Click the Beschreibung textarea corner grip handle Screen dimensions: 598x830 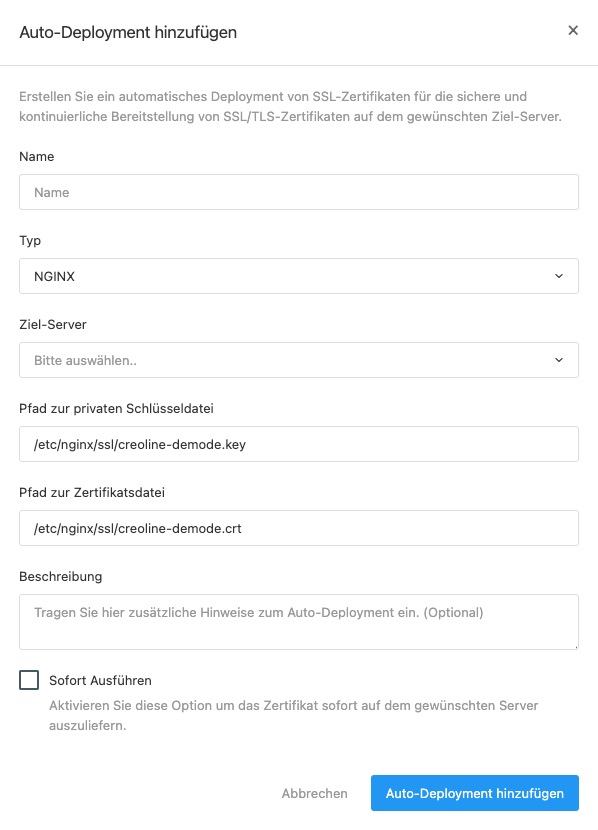575,646
